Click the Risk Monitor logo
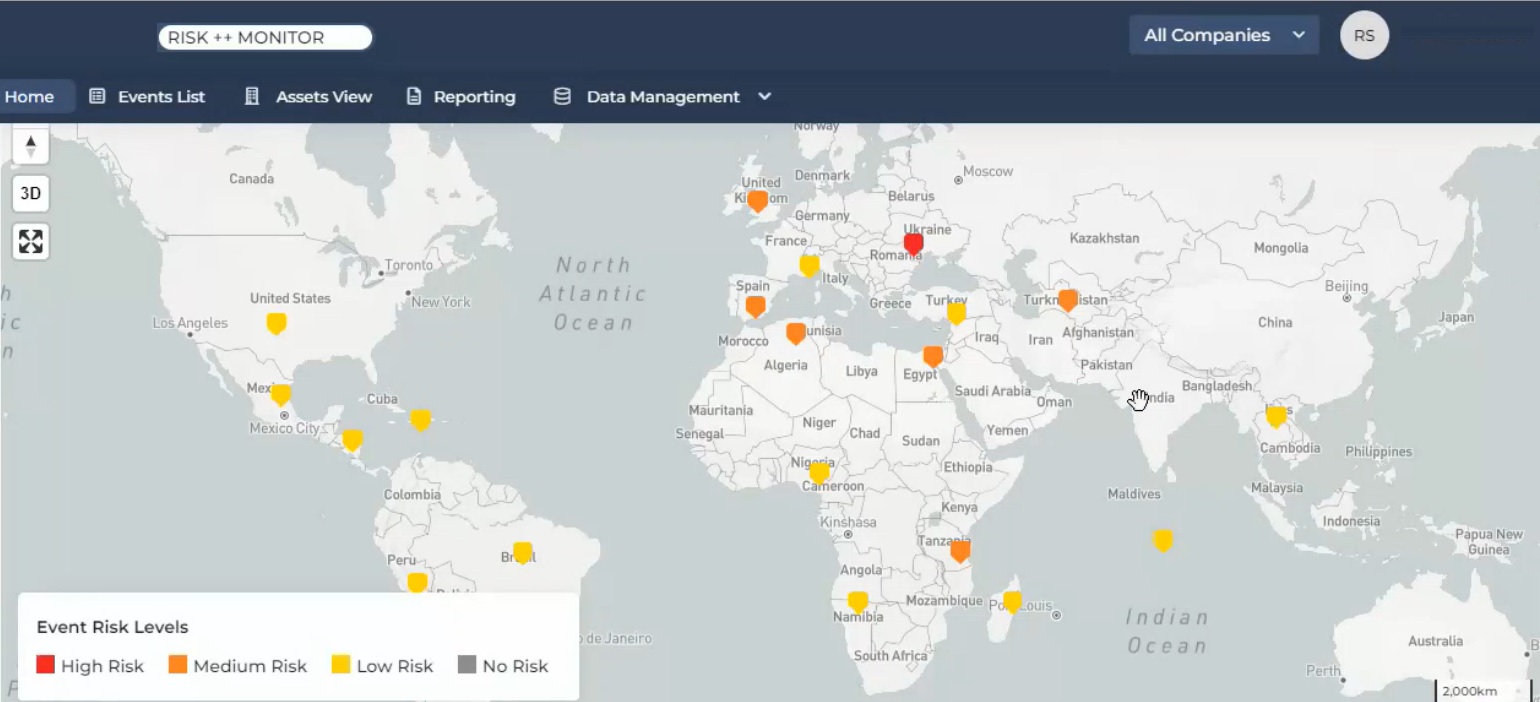Screen dimensions: 1540x702 pos(265,38)
